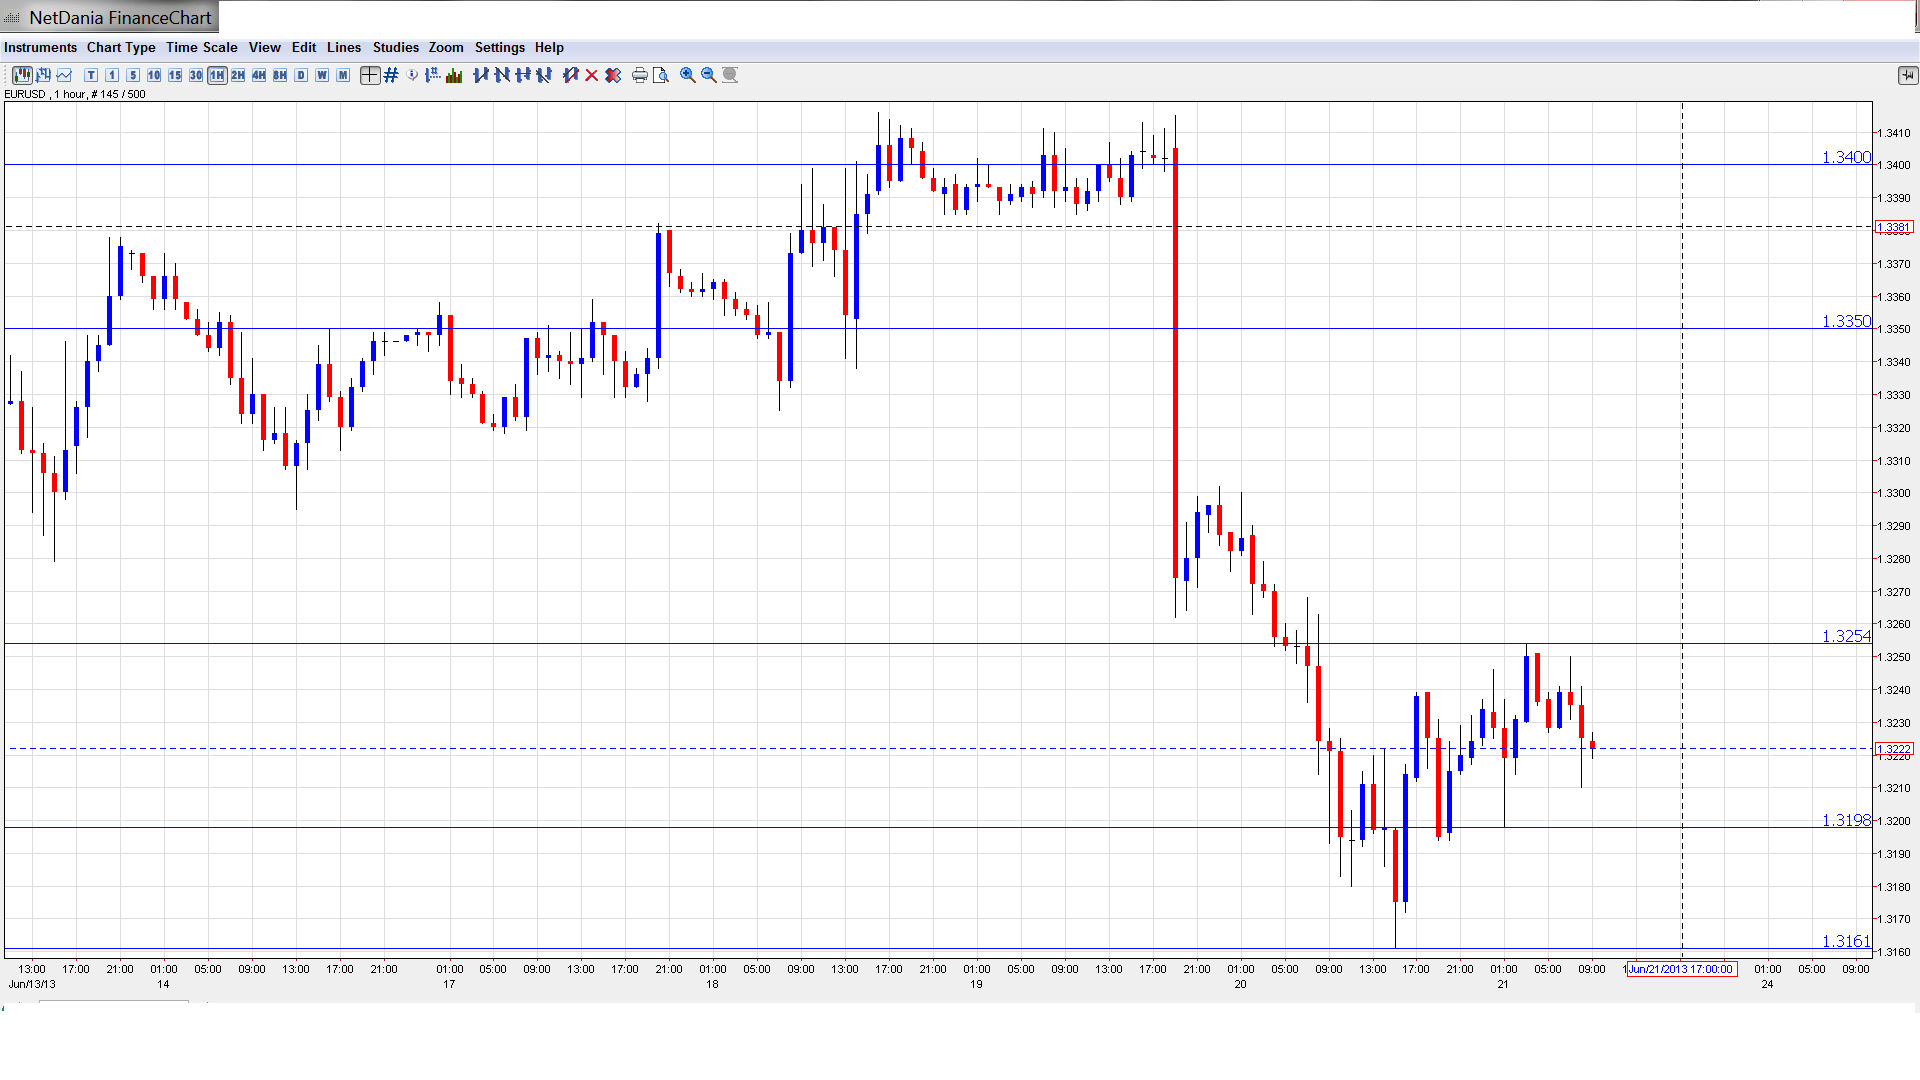Click the 1.3400 horizontal line label

[1845, 157]
